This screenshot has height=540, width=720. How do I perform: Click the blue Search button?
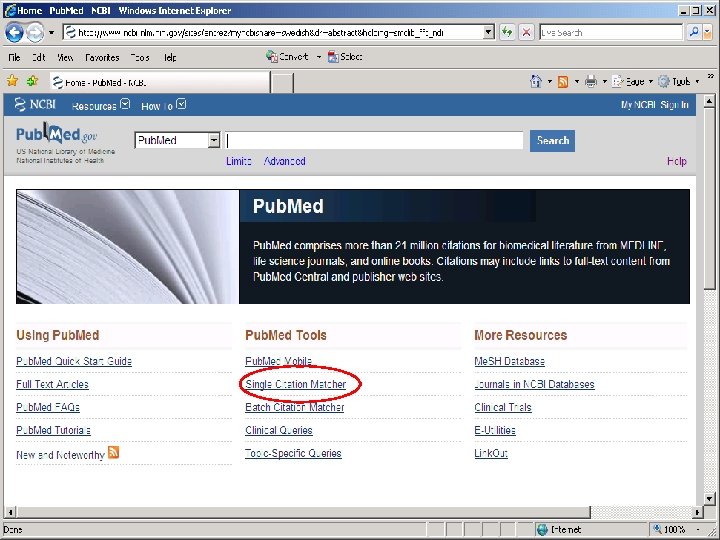click(x=552, y=141)
